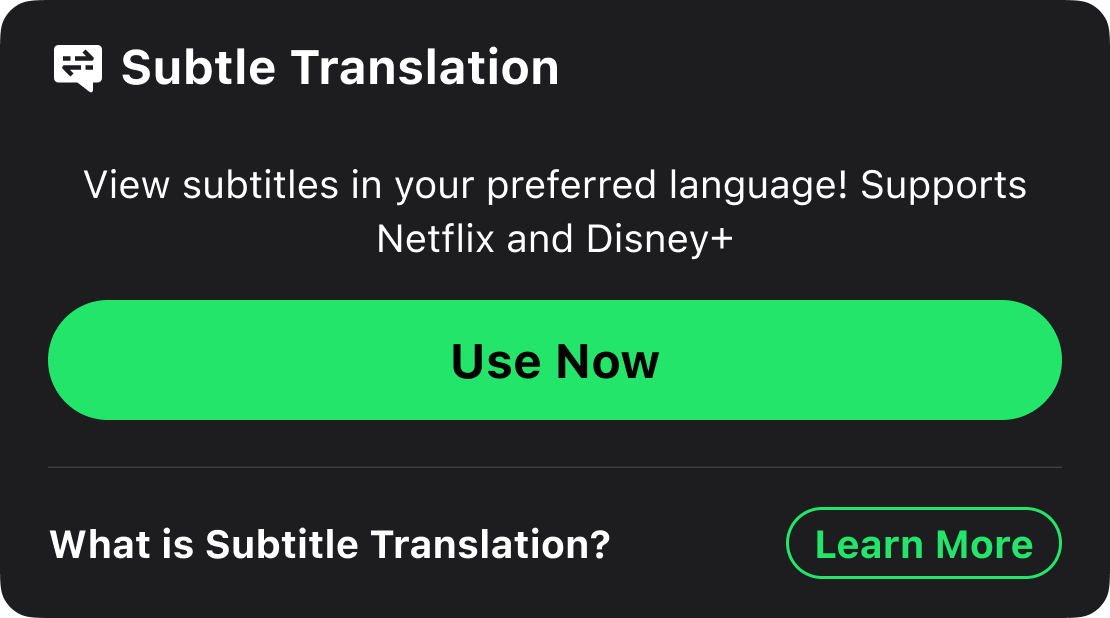Click the outlined Learn More pill button
The height and width of the screenshot is (618, 1110).
pos(923,544)
